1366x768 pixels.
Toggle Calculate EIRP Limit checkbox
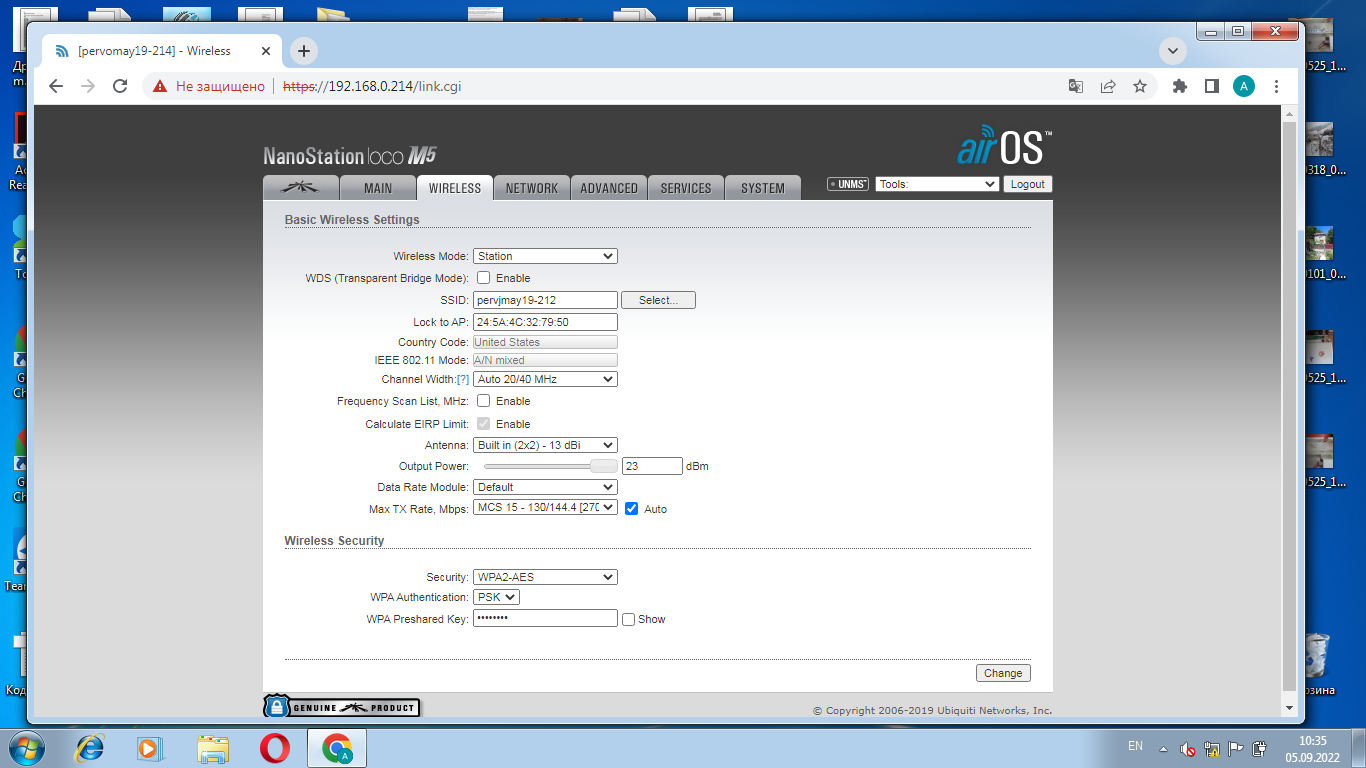pyautogui.click(x=483, y=424)
